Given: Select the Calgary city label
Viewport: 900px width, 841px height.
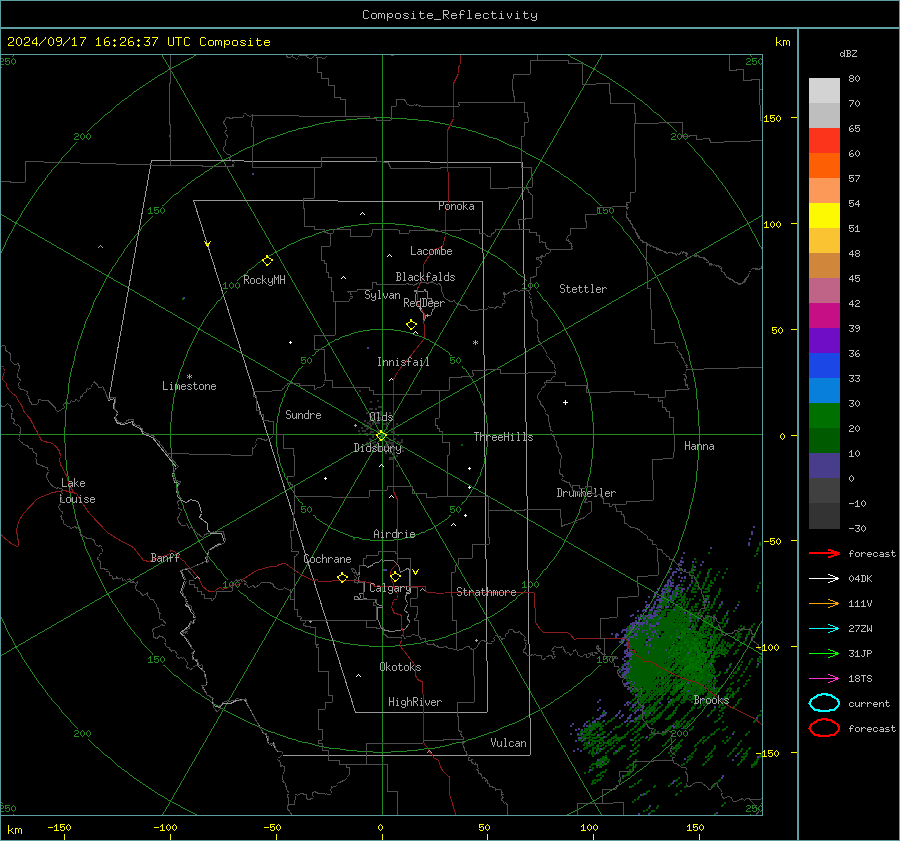Looking at the screenshot, I should click(x=390, y=588).
